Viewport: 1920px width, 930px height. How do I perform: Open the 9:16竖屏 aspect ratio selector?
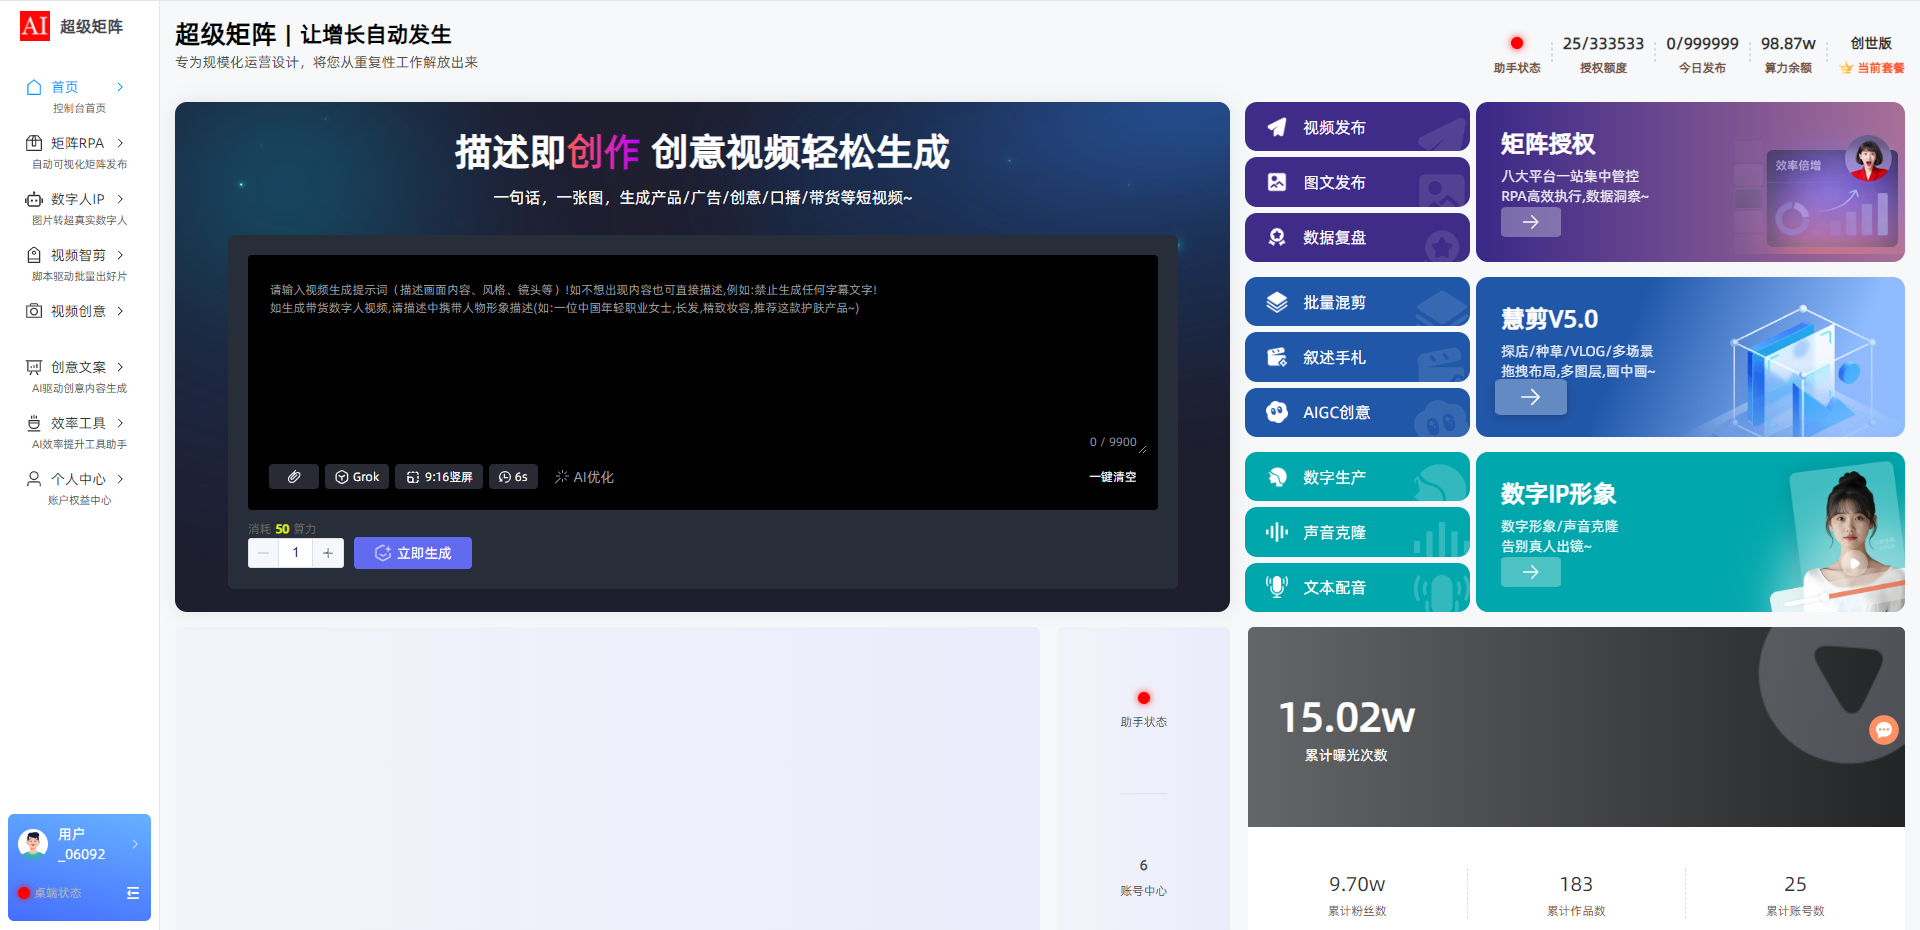(439, 477)
